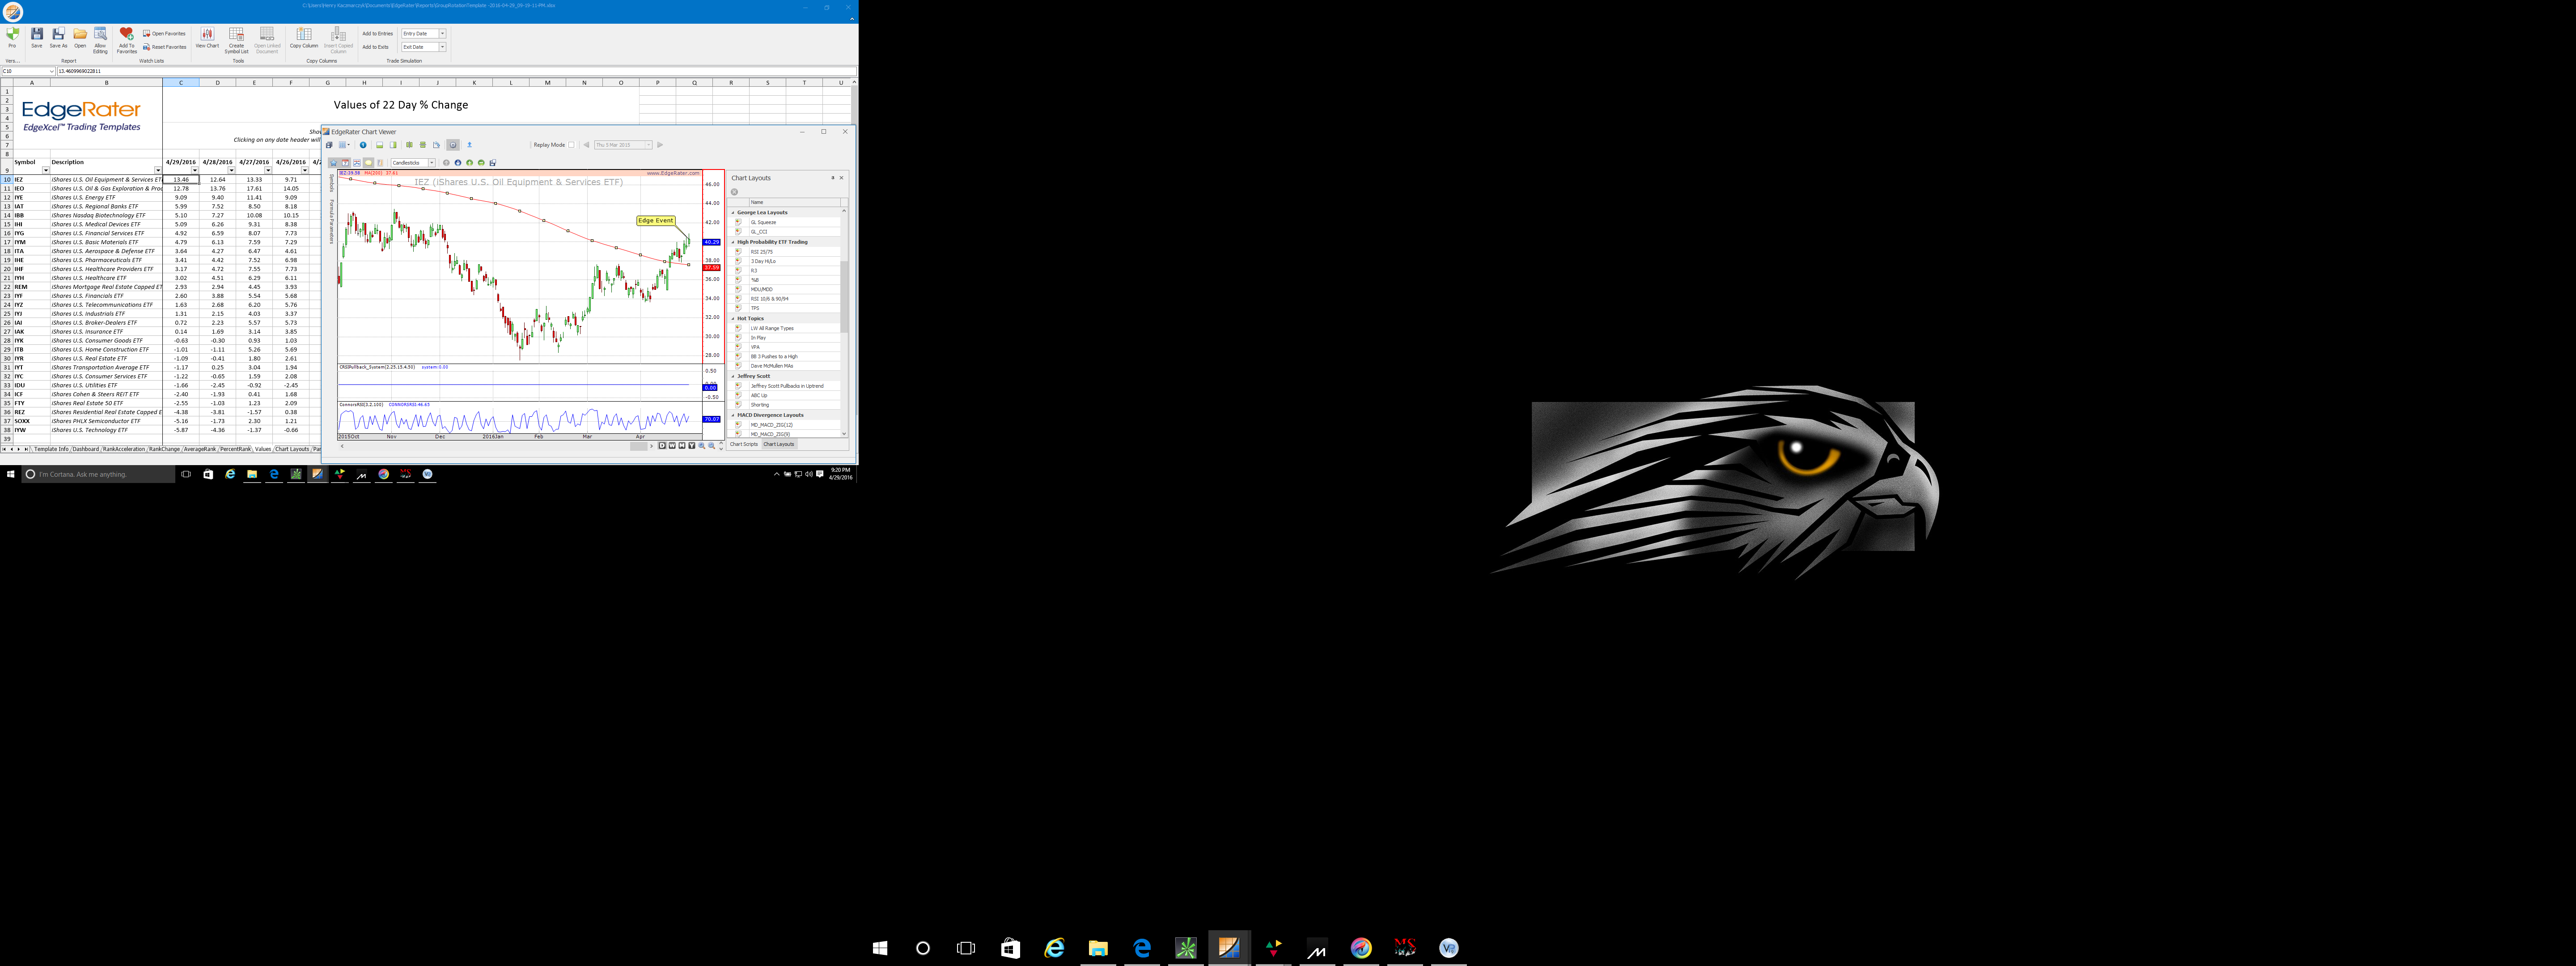2576x966 pixels.
Task: Open the 4/29/2016 column filter dropdown
Action: (x=194, y=170)
